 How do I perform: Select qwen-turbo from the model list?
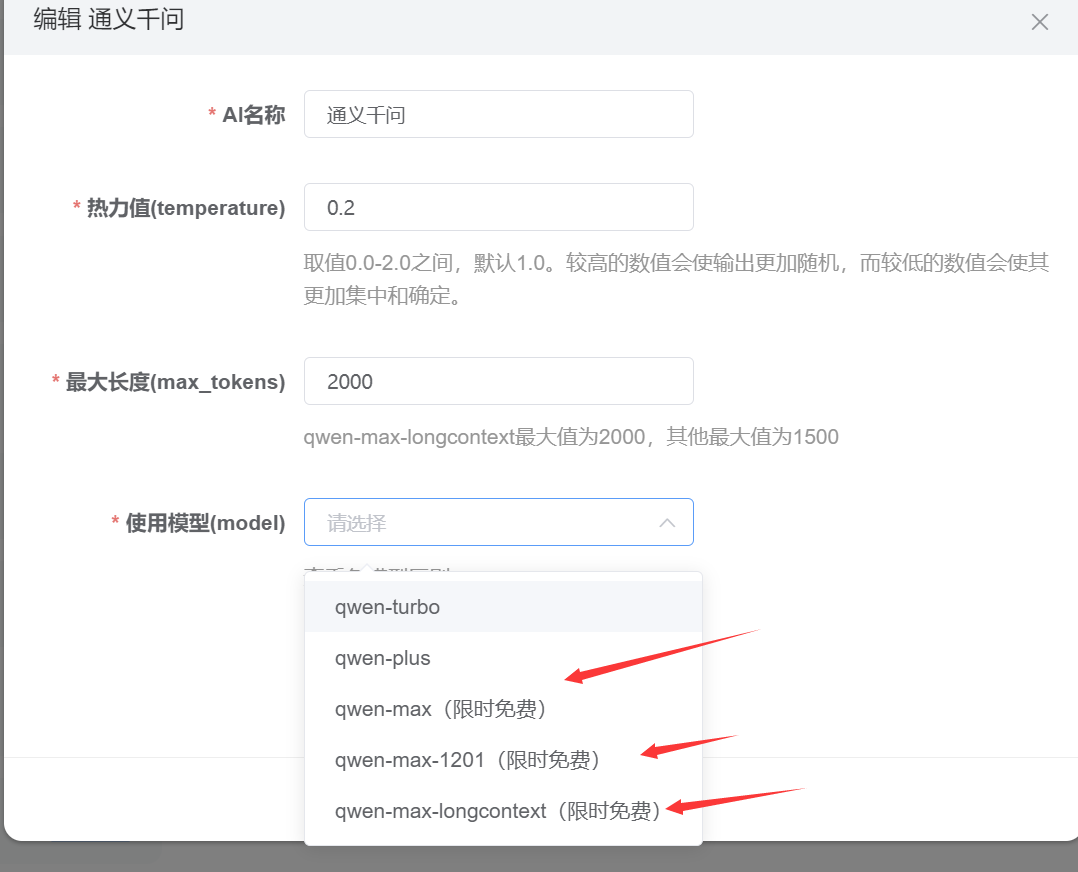[503, 607]
